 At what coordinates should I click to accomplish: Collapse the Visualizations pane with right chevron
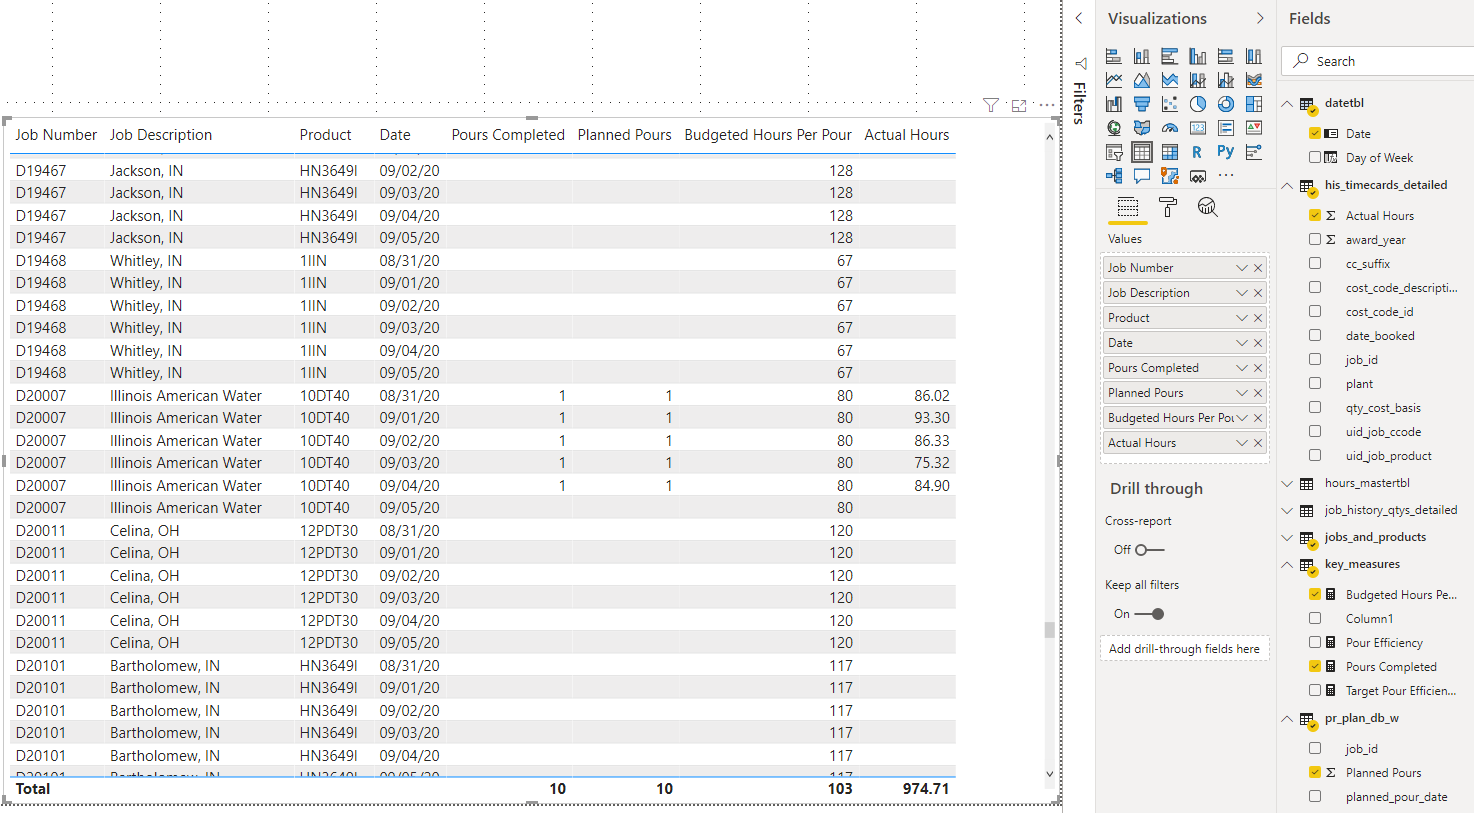click(x=1260, y=18)
